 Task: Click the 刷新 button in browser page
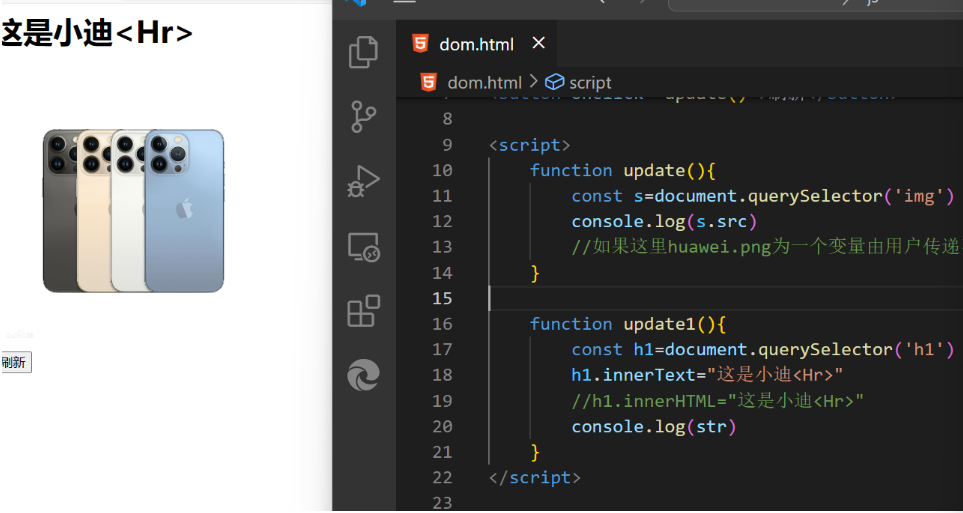(15, 362)
